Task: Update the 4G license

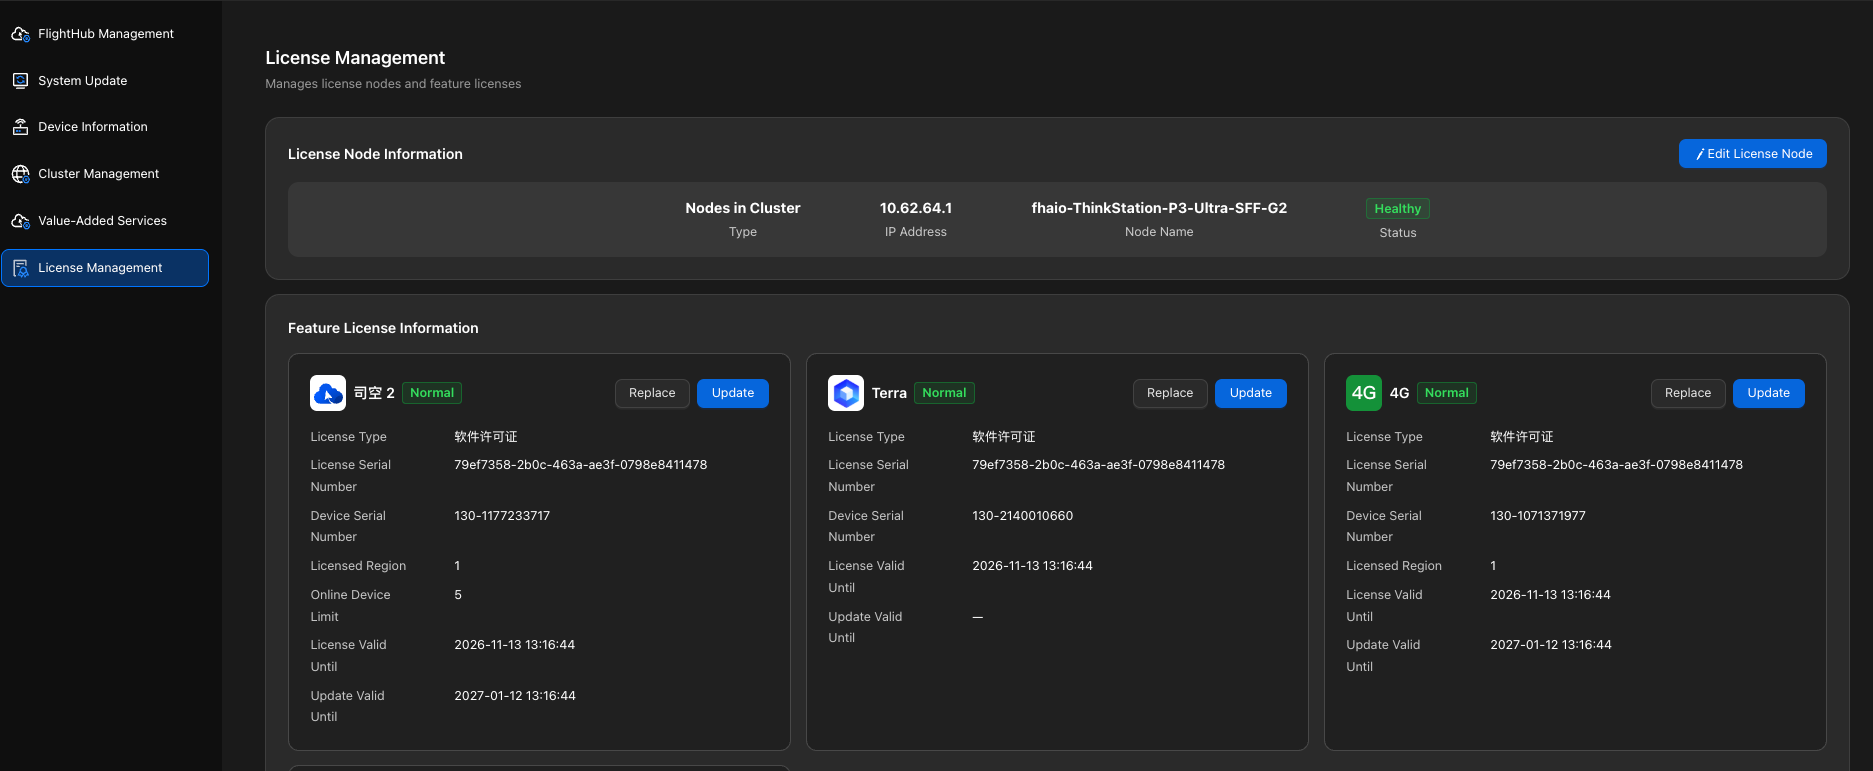Action: (1769, 393)
